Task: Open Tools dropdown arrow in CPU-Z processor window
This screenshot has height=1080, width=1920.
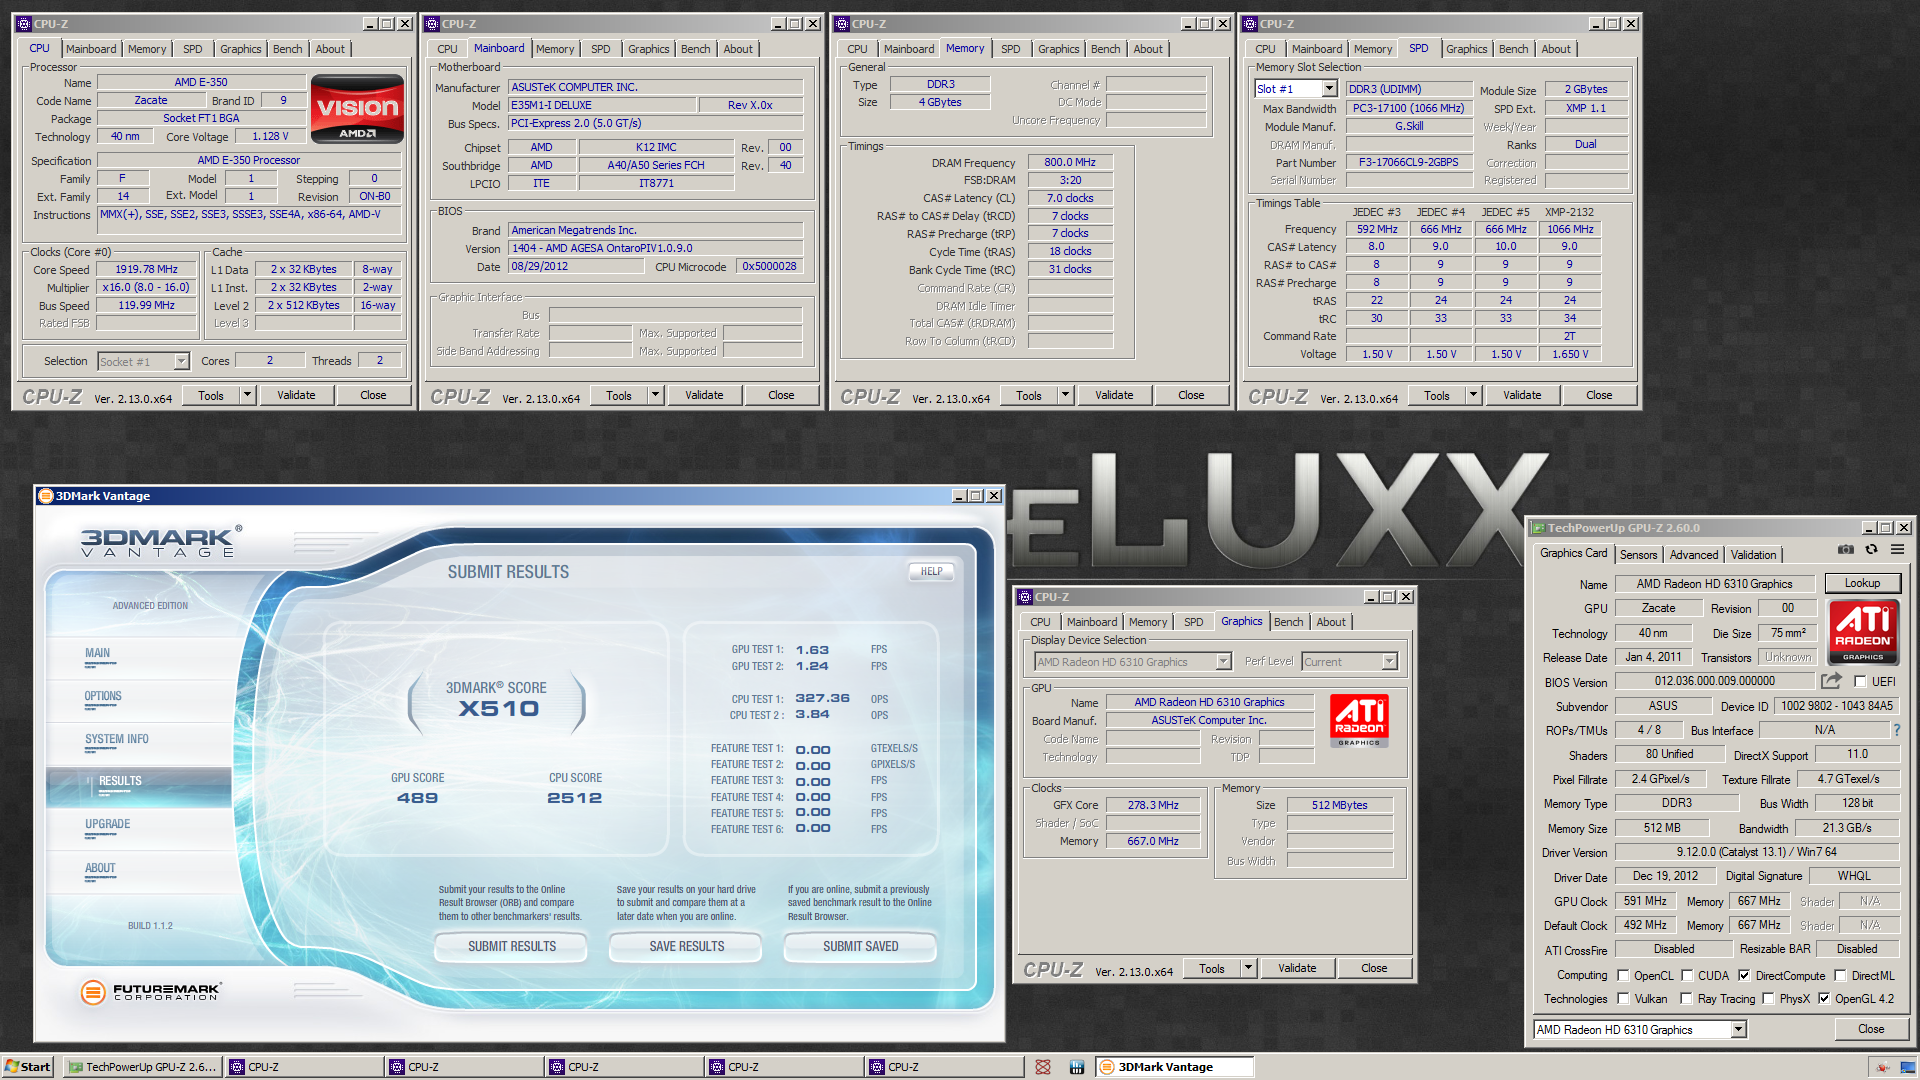Action: 247,395
